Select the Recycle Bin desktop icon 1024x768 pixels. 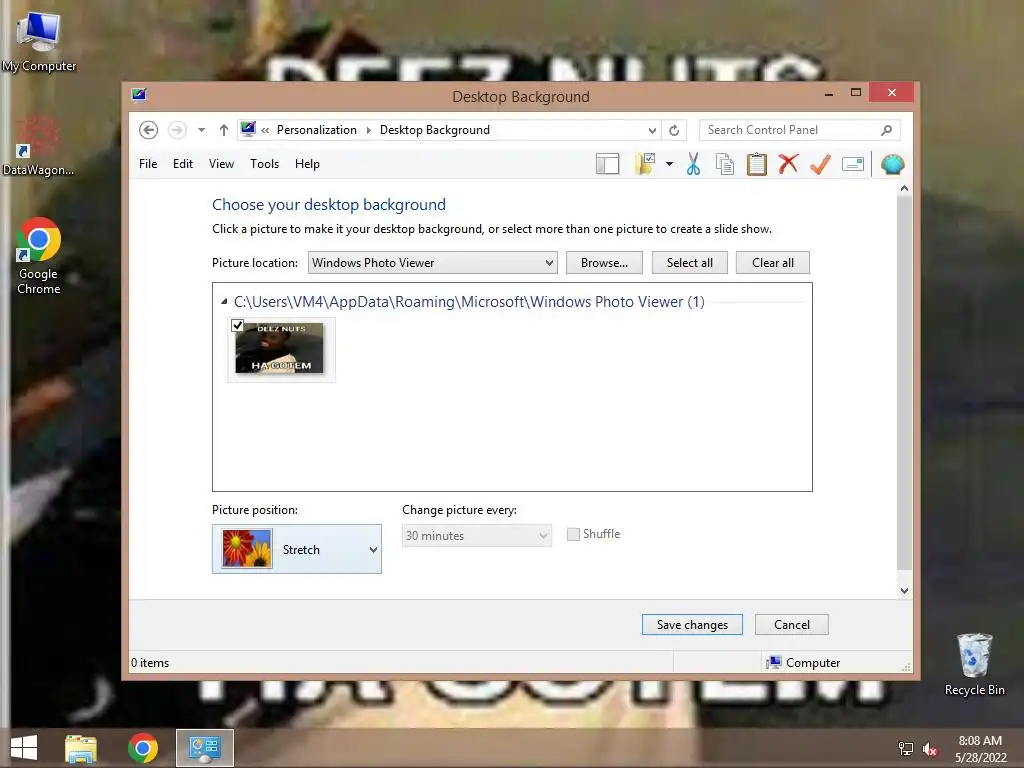pyautogui.click(x=974, y=665)
